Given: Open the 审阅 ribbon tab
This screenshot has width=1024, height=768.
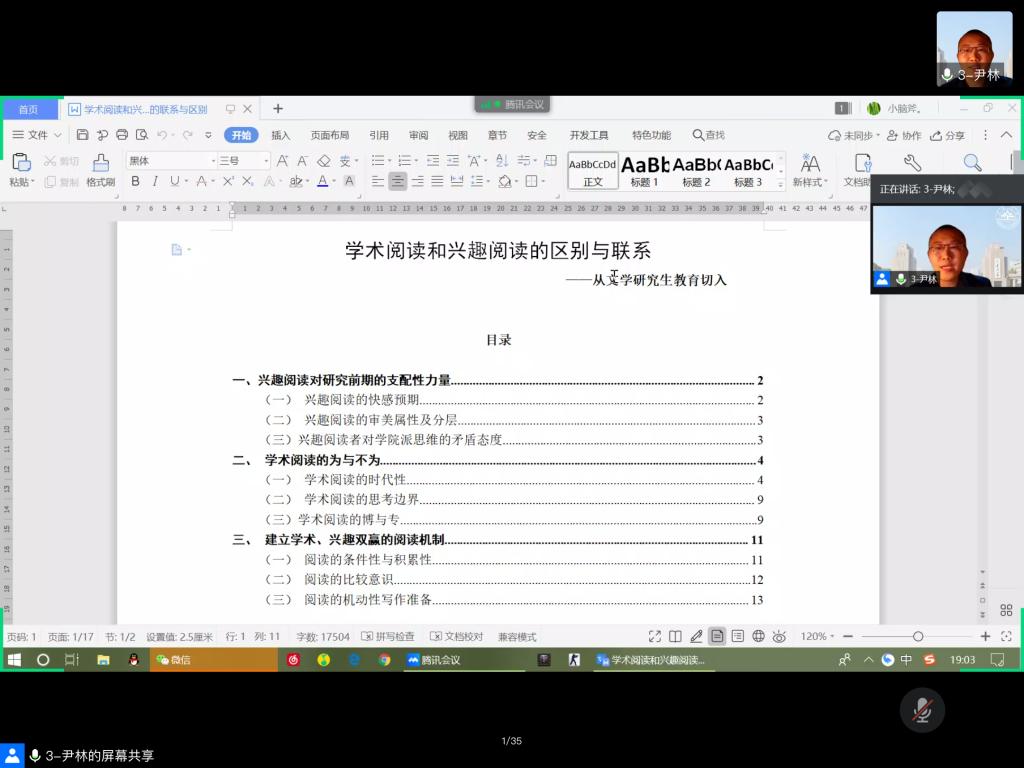Looking at the screenshot, I should pos(419,135).
